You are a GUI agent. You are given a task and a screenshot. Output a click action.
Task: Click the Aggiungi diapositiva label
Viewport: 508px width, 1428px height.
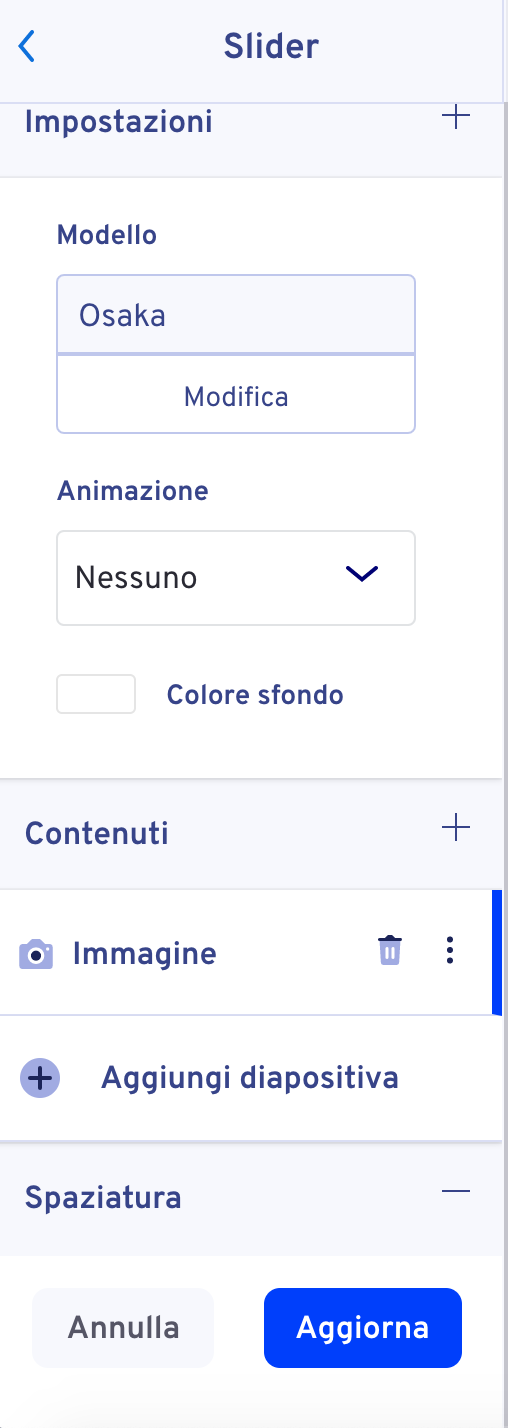250,1078
